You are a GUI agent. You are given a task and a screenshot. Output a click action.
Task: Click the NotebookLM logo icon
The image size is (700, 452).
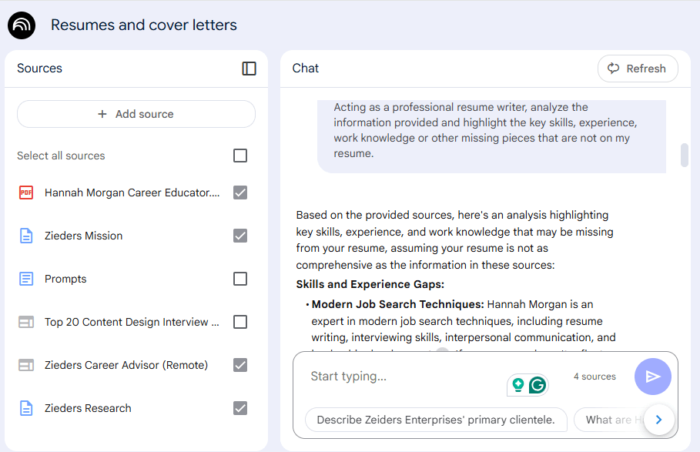click(21, 25)
